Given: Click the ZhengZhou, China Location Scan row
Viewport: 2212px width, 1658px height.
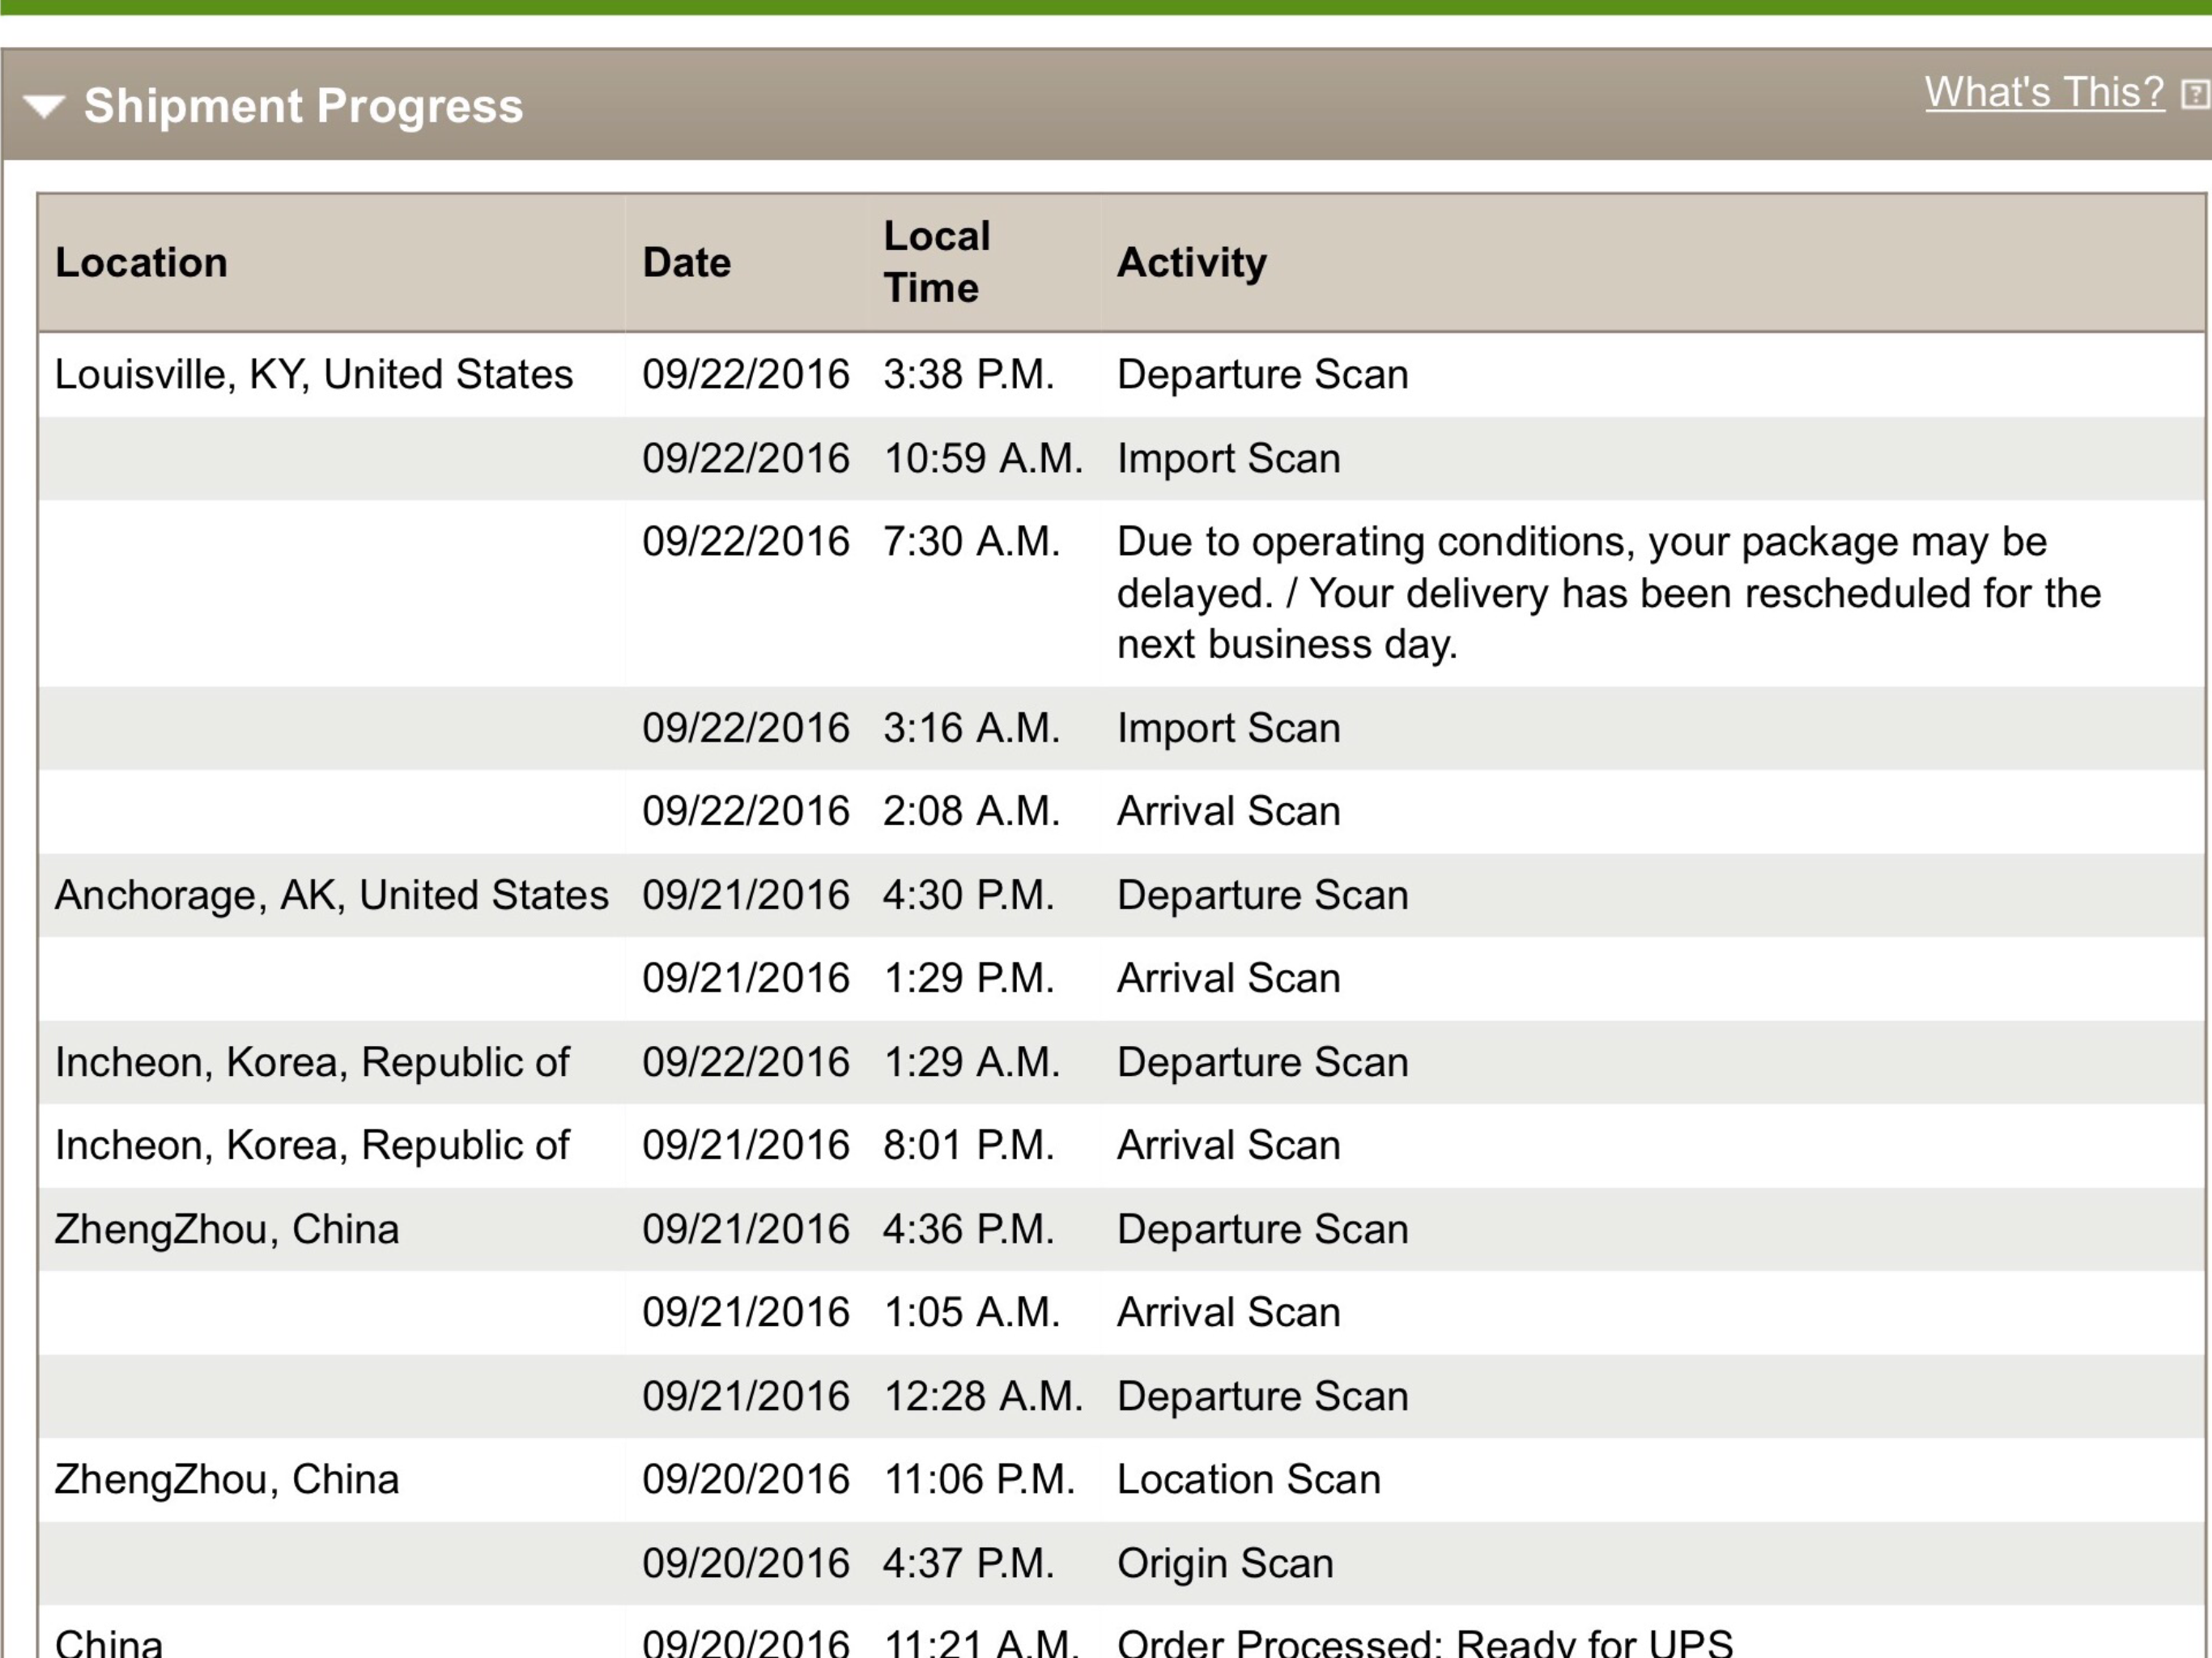Looking at the screenshot, I should pyautogui.click(x=1122, y=1480).
